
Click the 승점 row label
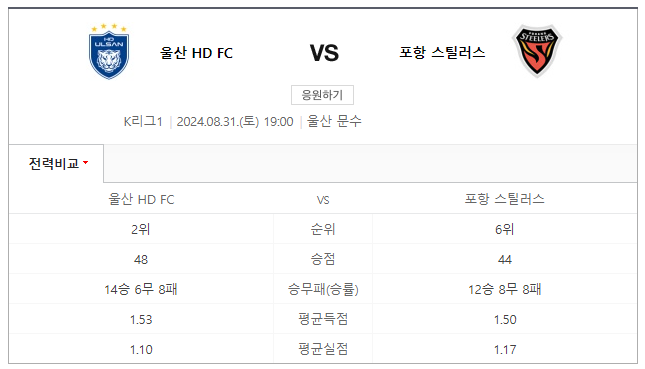[x=323, y=259]
